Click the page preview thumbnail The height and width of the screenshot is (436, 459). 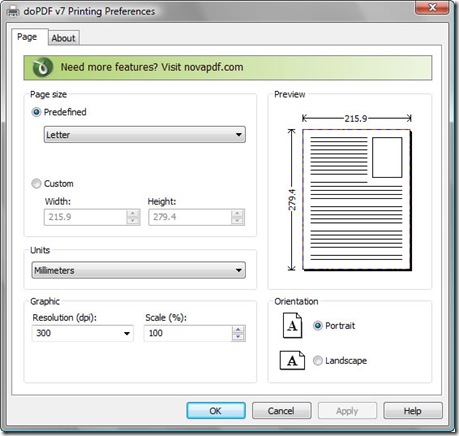coord(357,200)
